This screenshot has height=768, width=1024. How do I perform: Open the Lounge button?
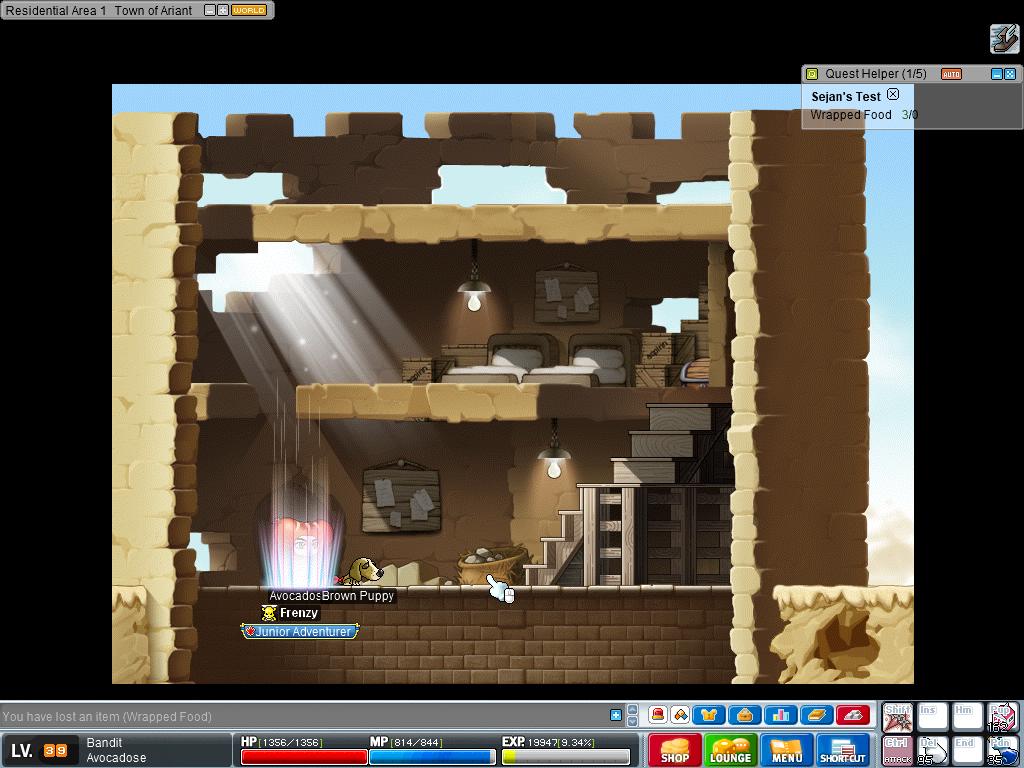[x=731, y=750]
